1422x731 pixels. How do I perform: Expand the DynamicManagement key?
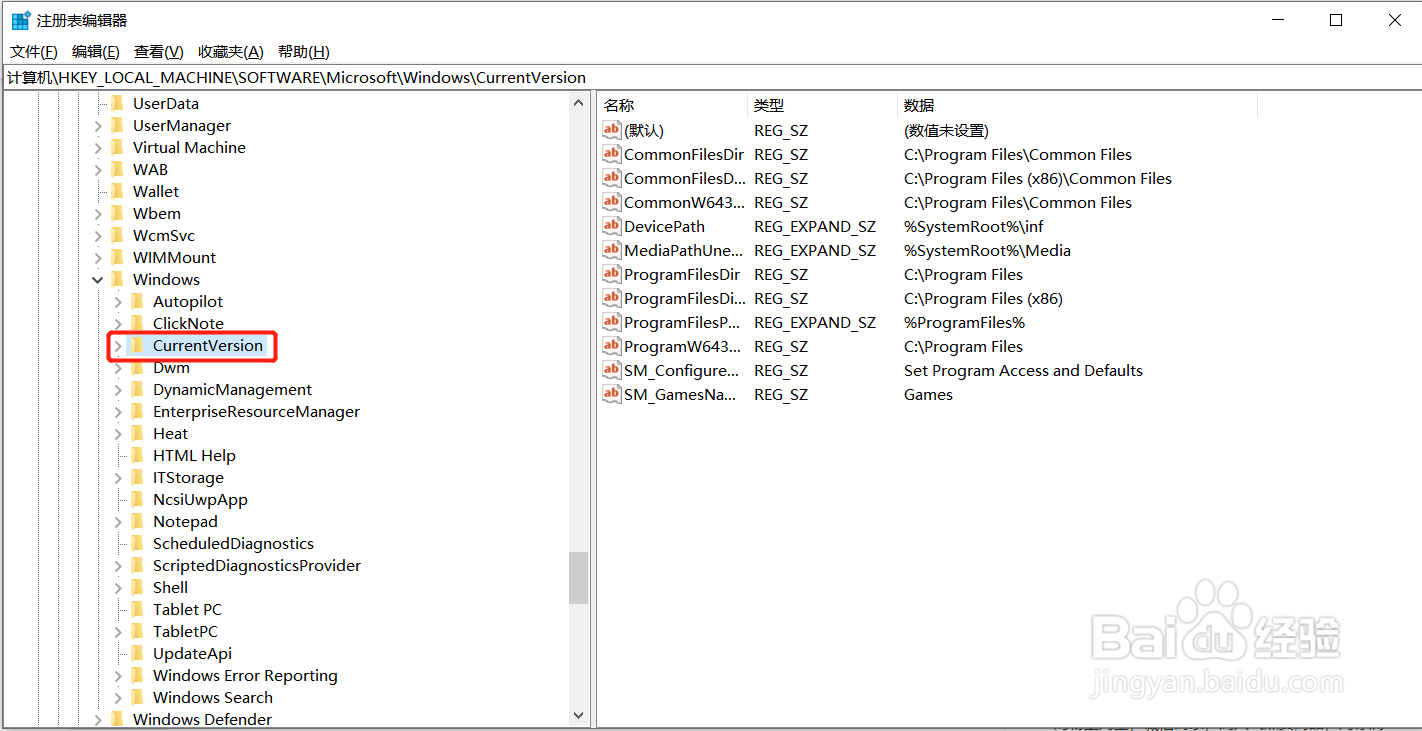point(118,390)
